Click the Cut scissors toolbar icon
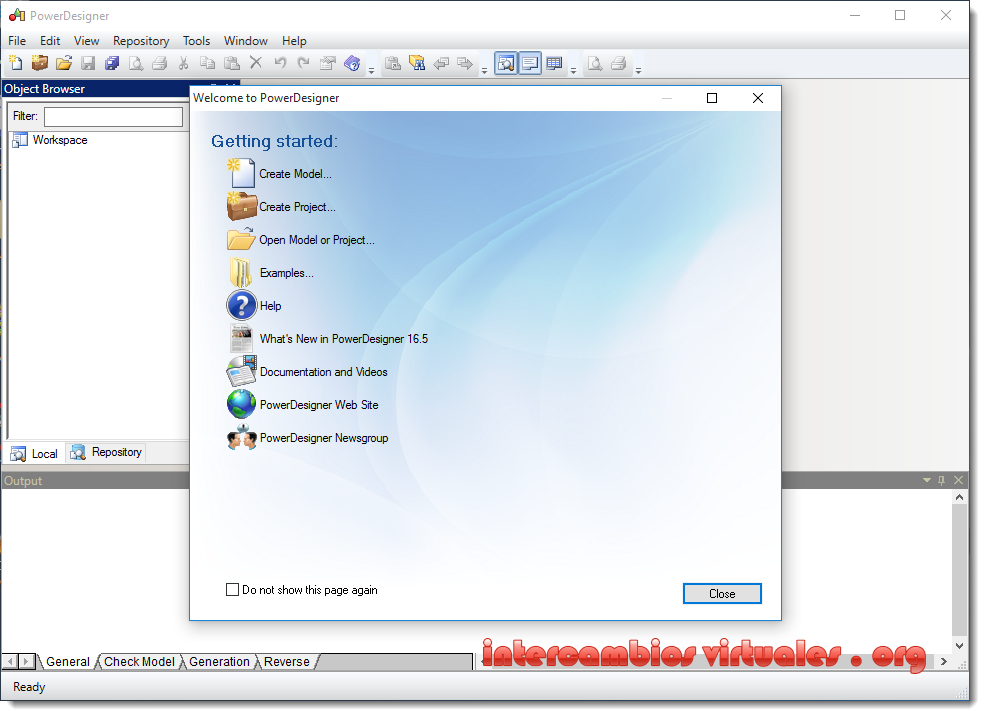The image size is (985, 716). [183, 63]
